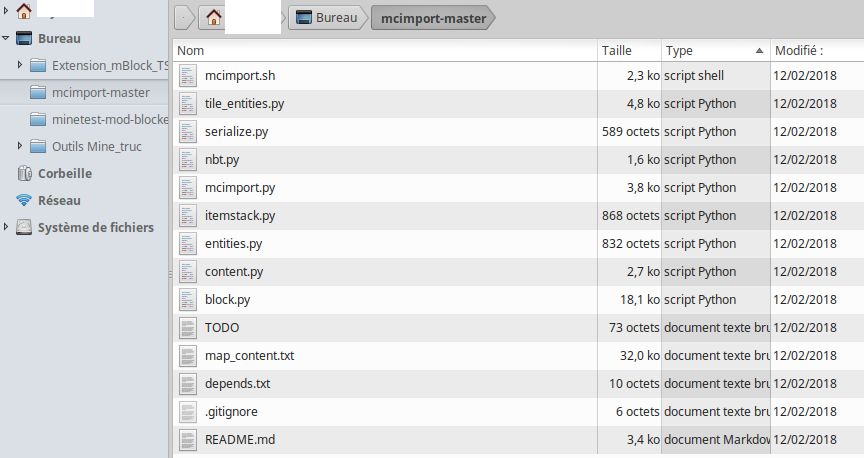864x458 pixels.
Task: Sort by the Taille column header
Action: [629, 51]
